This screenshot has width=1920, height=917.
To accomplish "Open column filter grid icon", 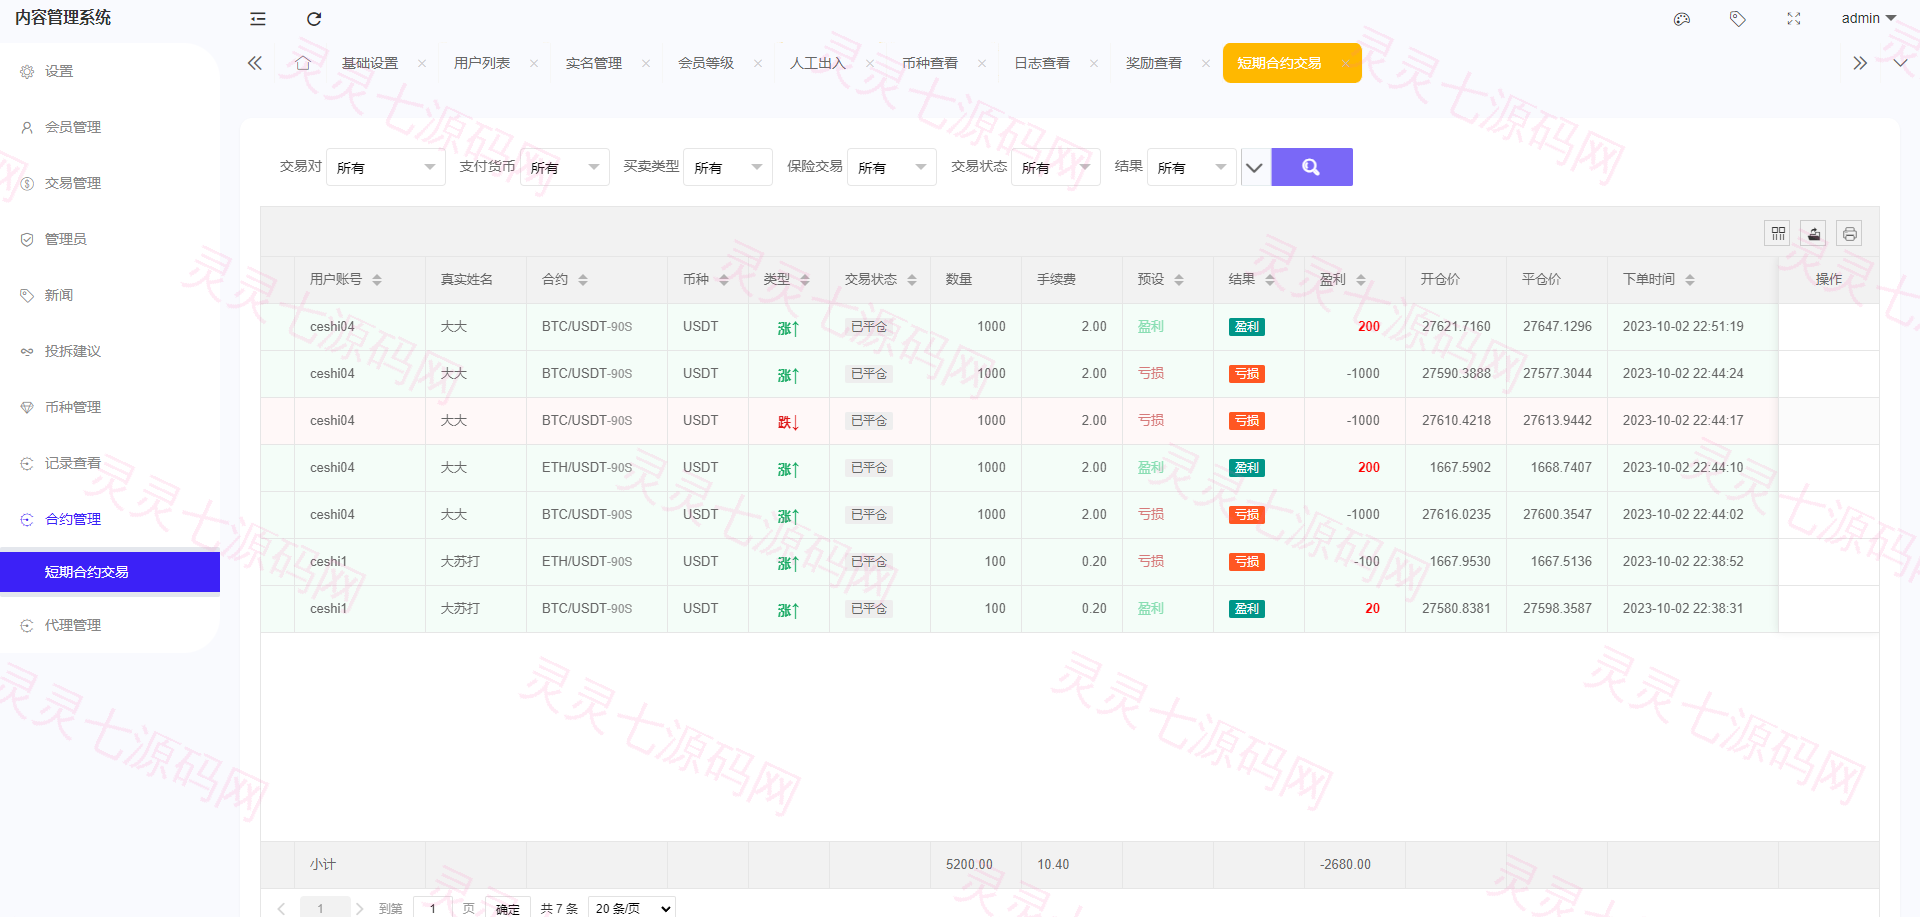I will click(x=1778, y=233).
